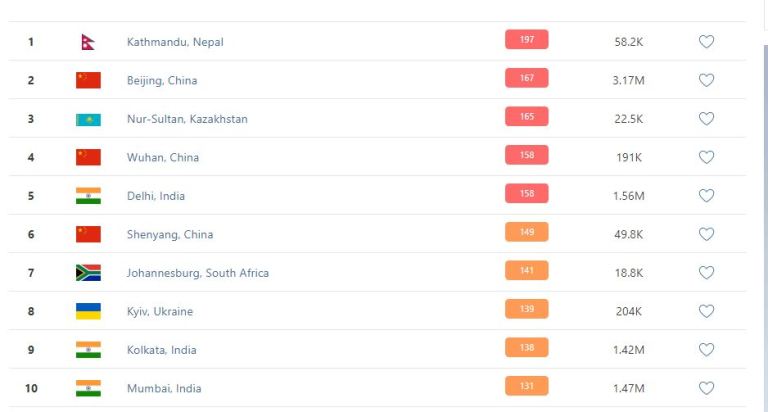Viewport: 768px width, 412px height.
Task: Open the Johannesburg, South Africa link
Action: point(197,273)
